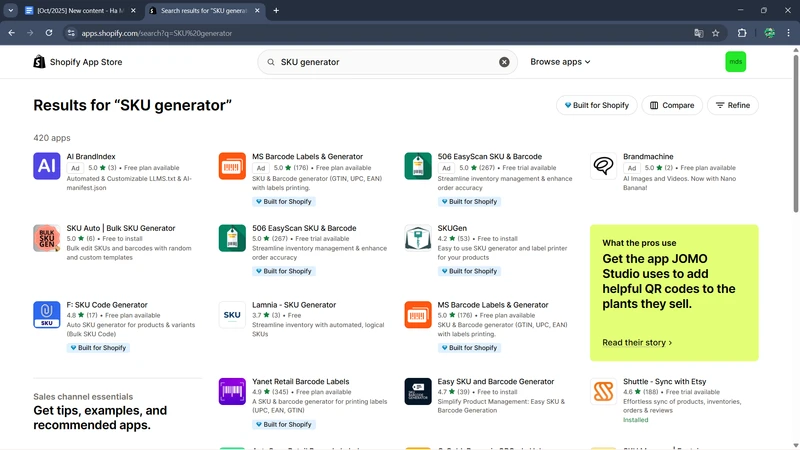The width and height of the screenshot is (800, 450).
Task: Bookmark this page with the star icon
Action: 716,33
